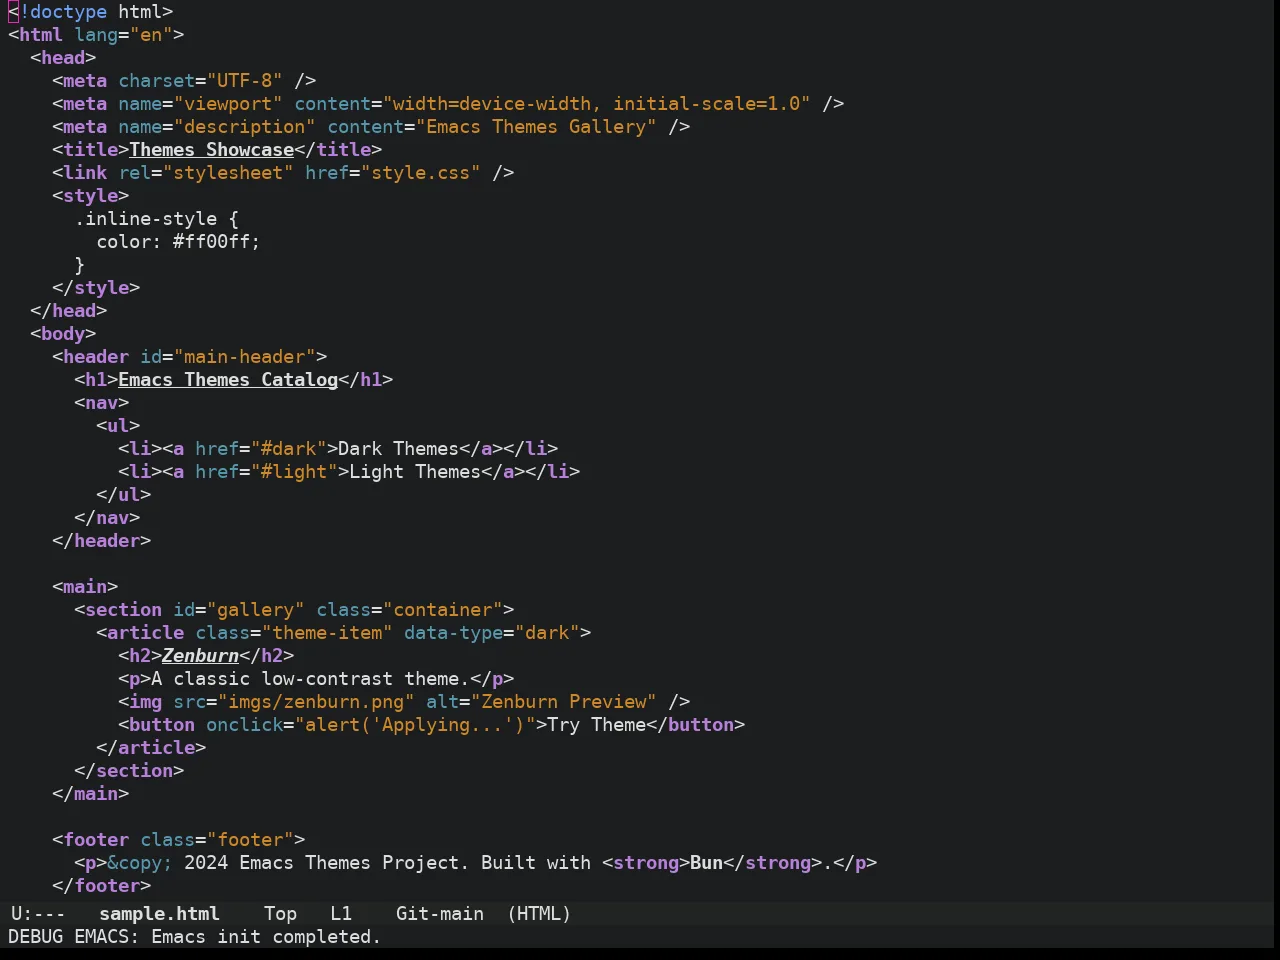The image size is (1280, 960).
Task: Click the "footer" class value
Action: tap(250, 839)
